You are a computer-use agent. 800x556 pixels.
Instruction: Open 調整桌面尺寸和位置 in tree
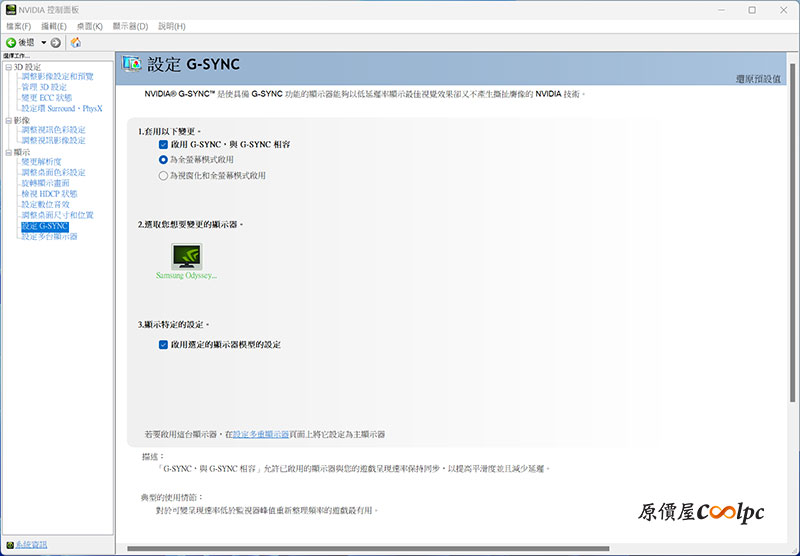click(57, 215)
